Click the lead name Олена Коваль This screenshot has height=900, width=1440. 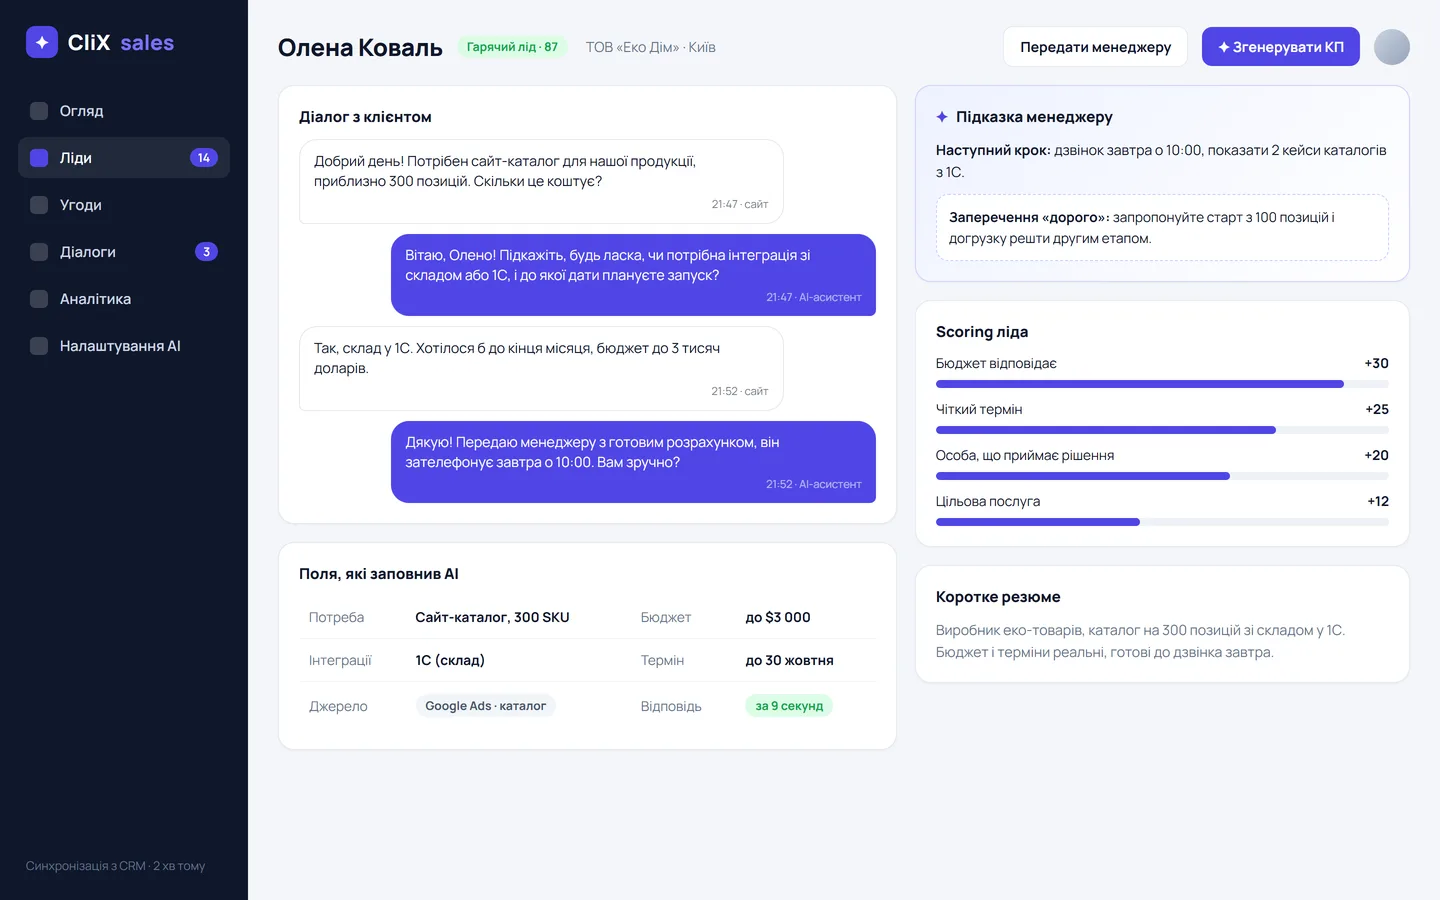[360, 47]
